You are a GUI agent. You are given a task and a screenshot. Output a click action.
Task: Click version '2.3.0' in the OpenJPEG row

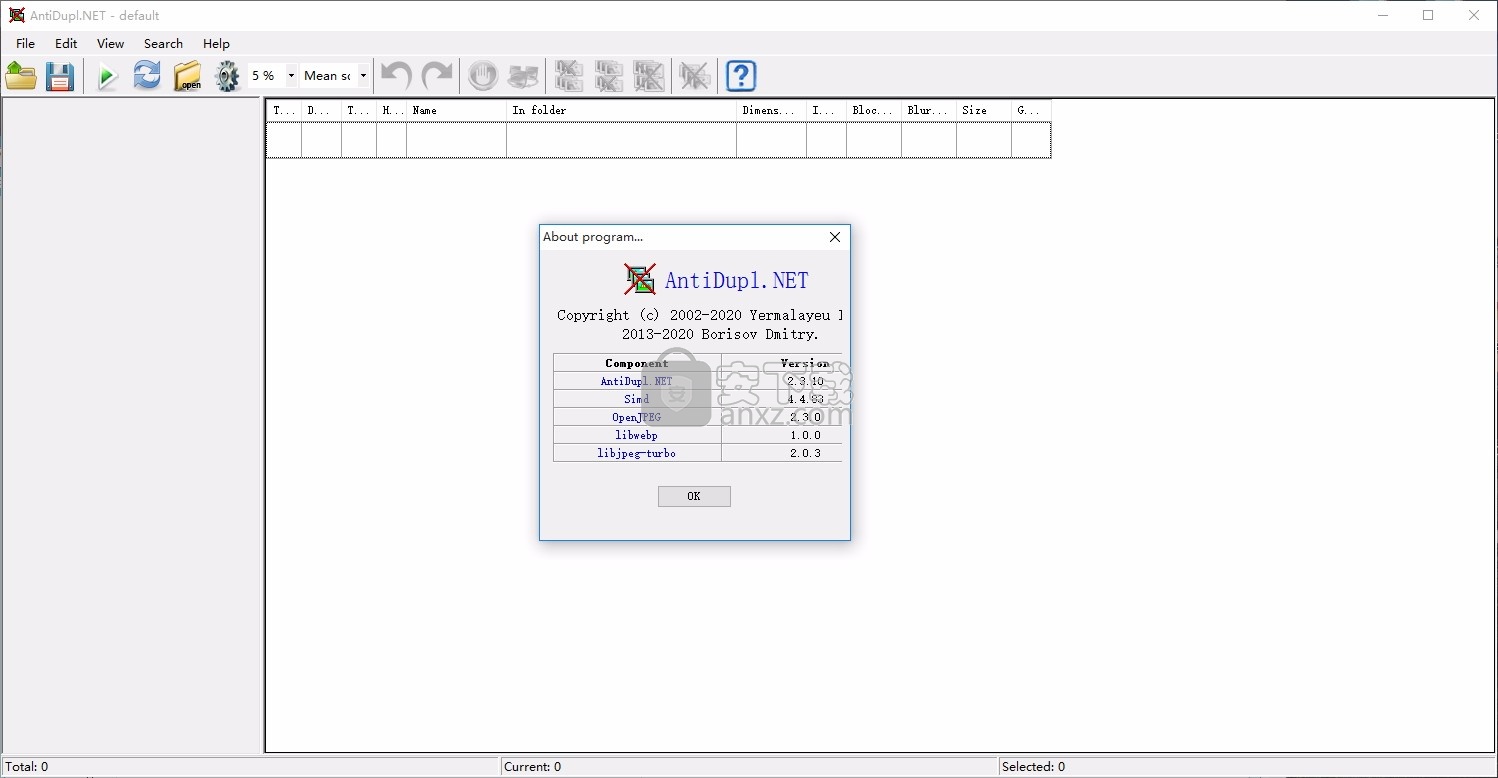pos(805,417)
